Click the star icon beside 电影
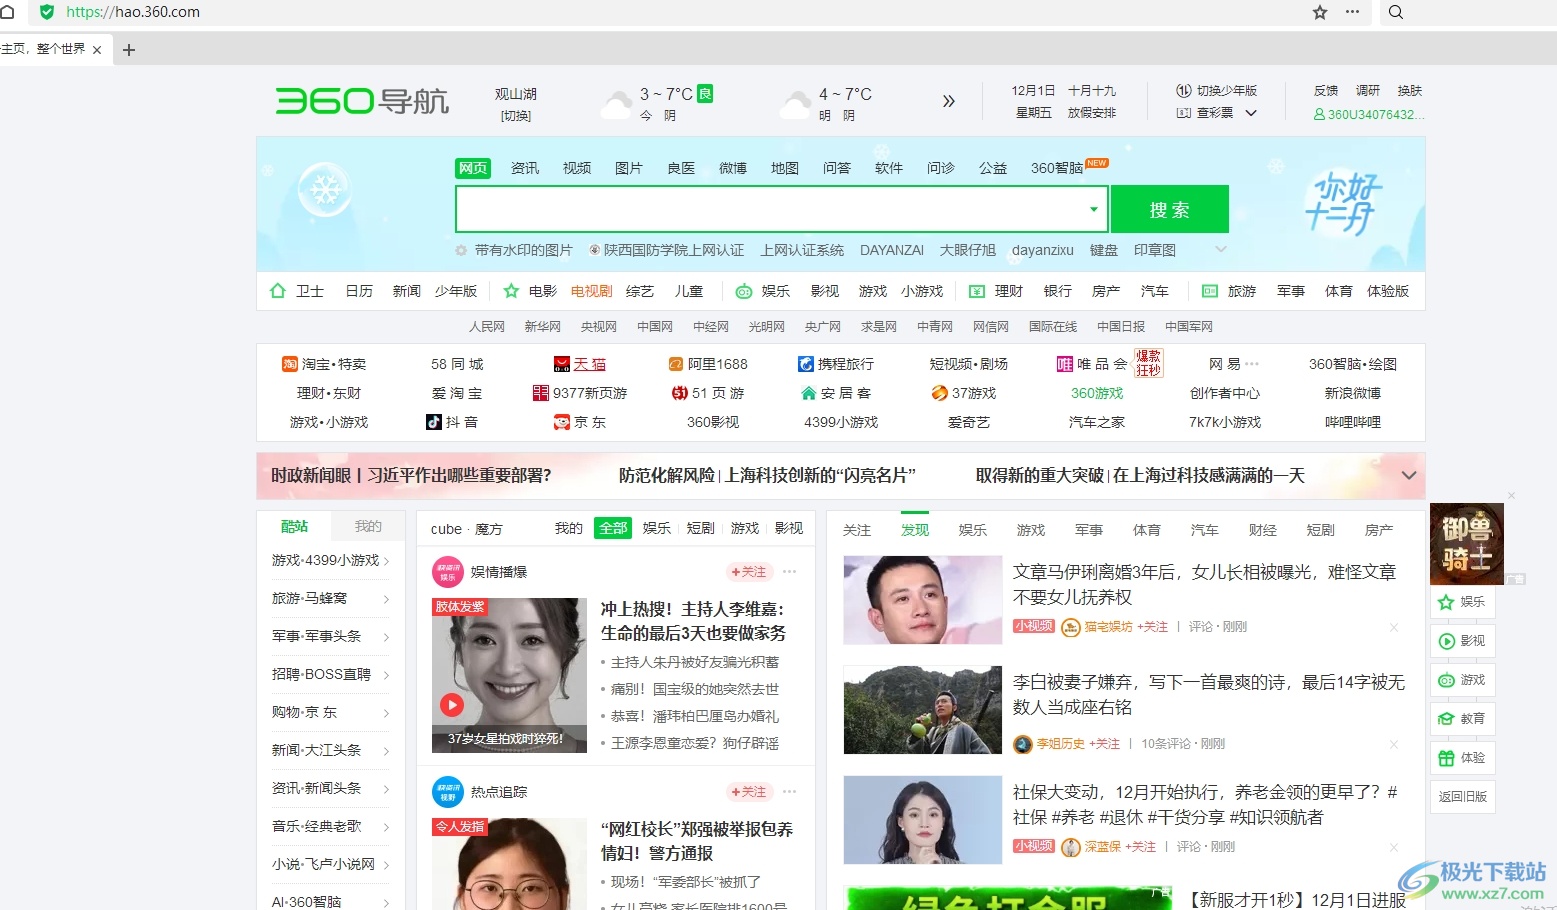This screenshot has height=910, width=1557. (511, 291)
